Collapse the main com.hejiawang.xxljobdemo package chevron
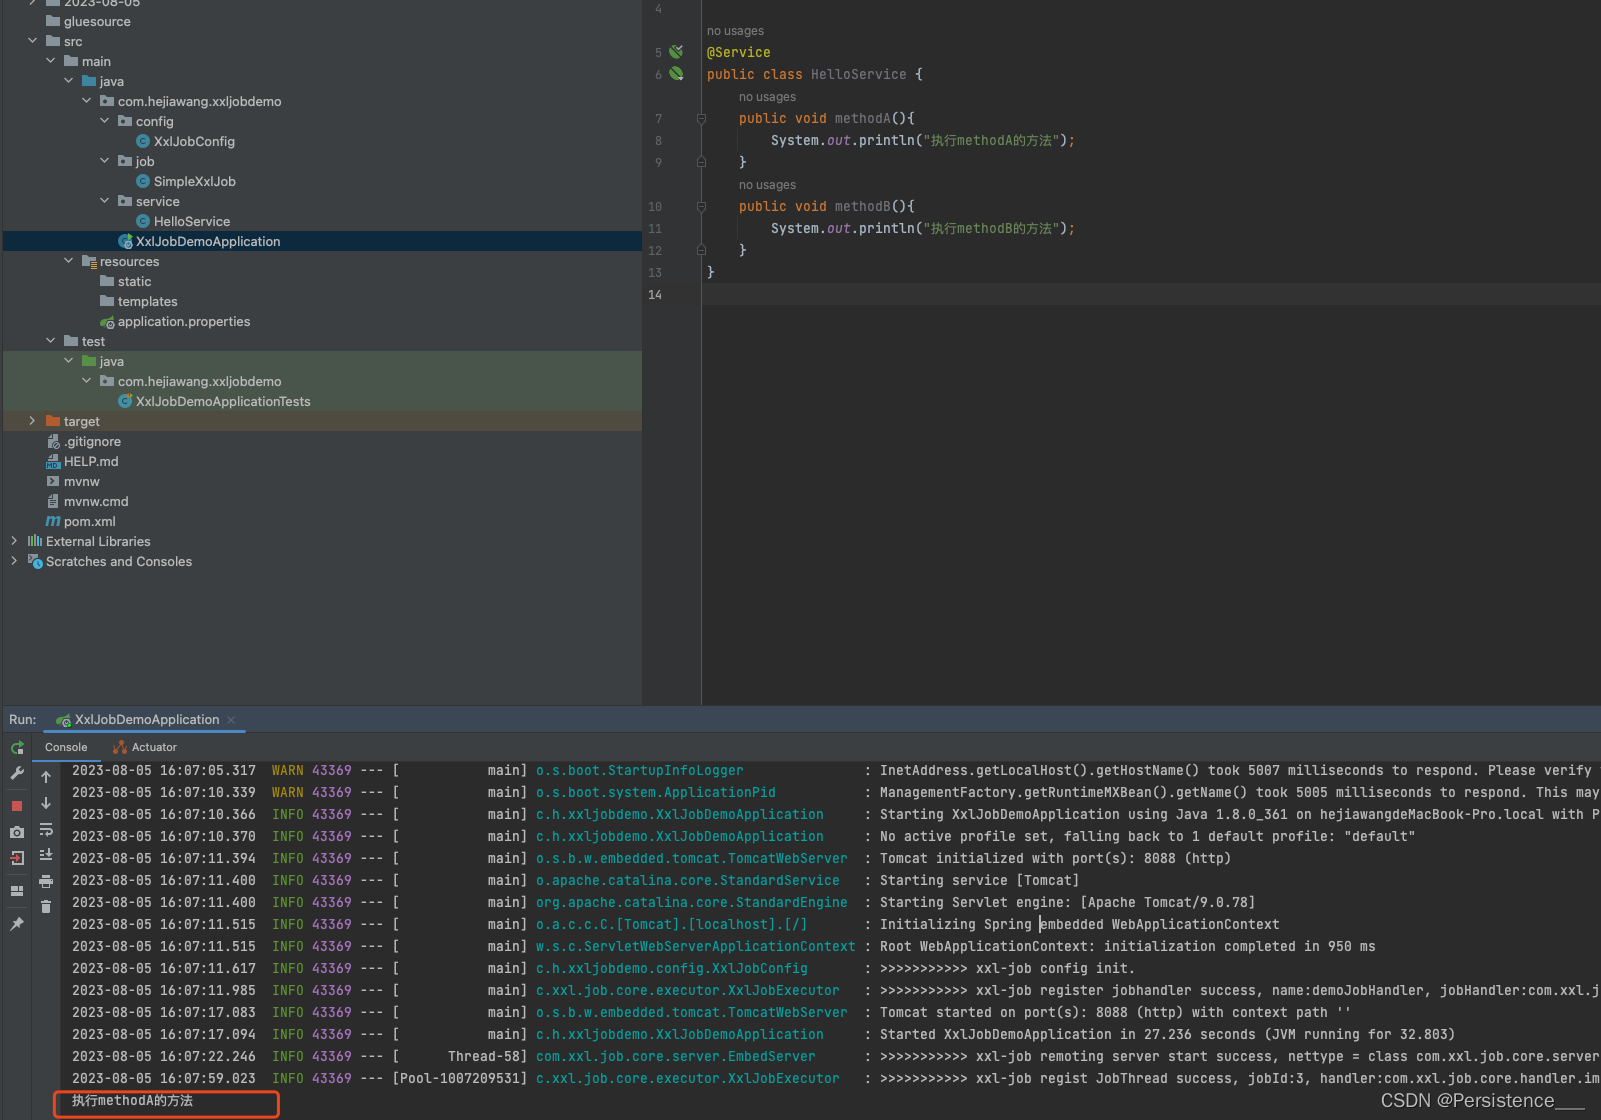 click(87, 101)
